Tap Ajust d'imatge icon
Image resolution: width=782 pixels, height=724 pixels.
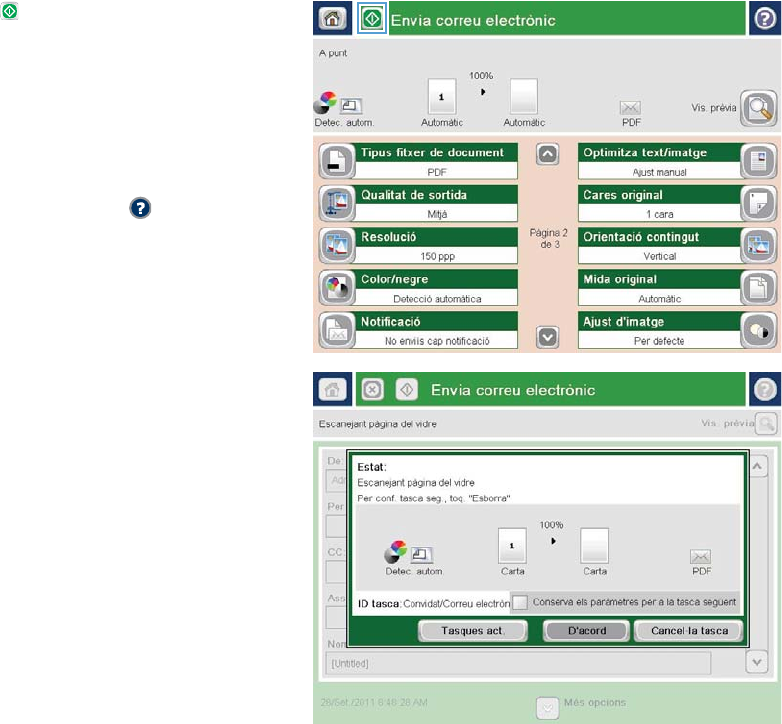758,330
